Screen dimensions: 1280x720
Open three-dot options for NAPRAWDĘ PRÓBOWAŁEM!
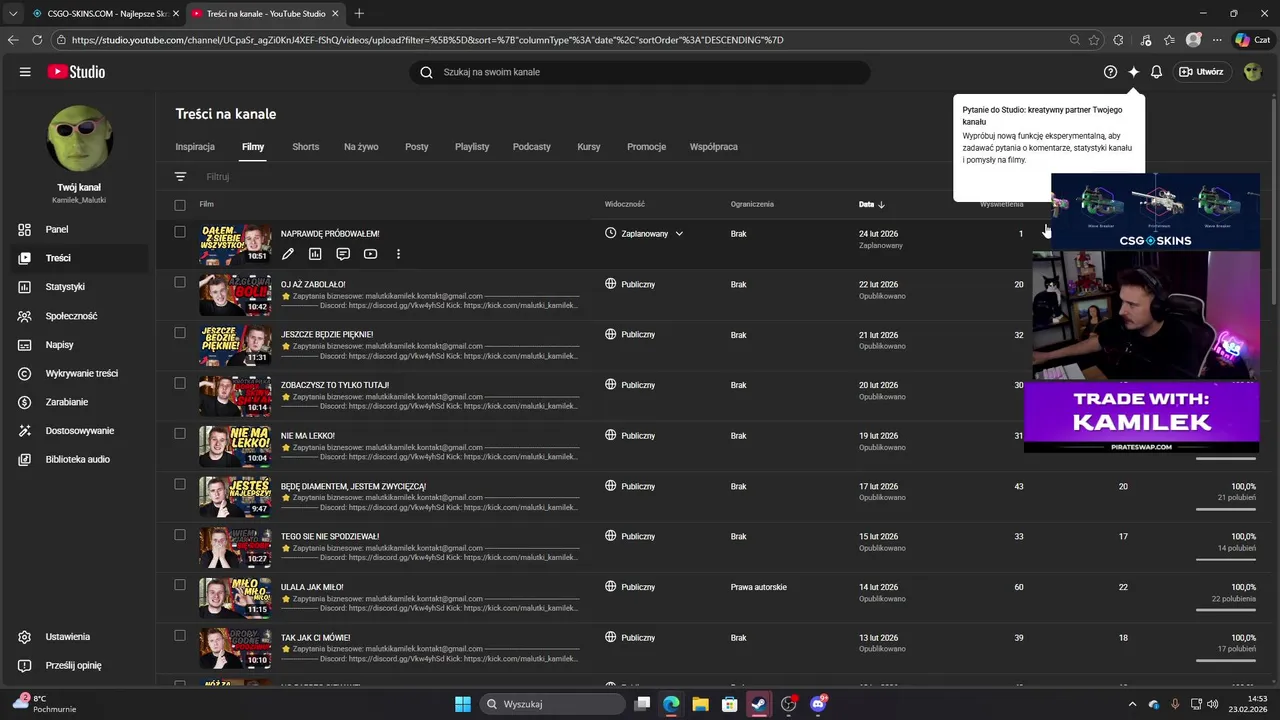coord(398,254)
